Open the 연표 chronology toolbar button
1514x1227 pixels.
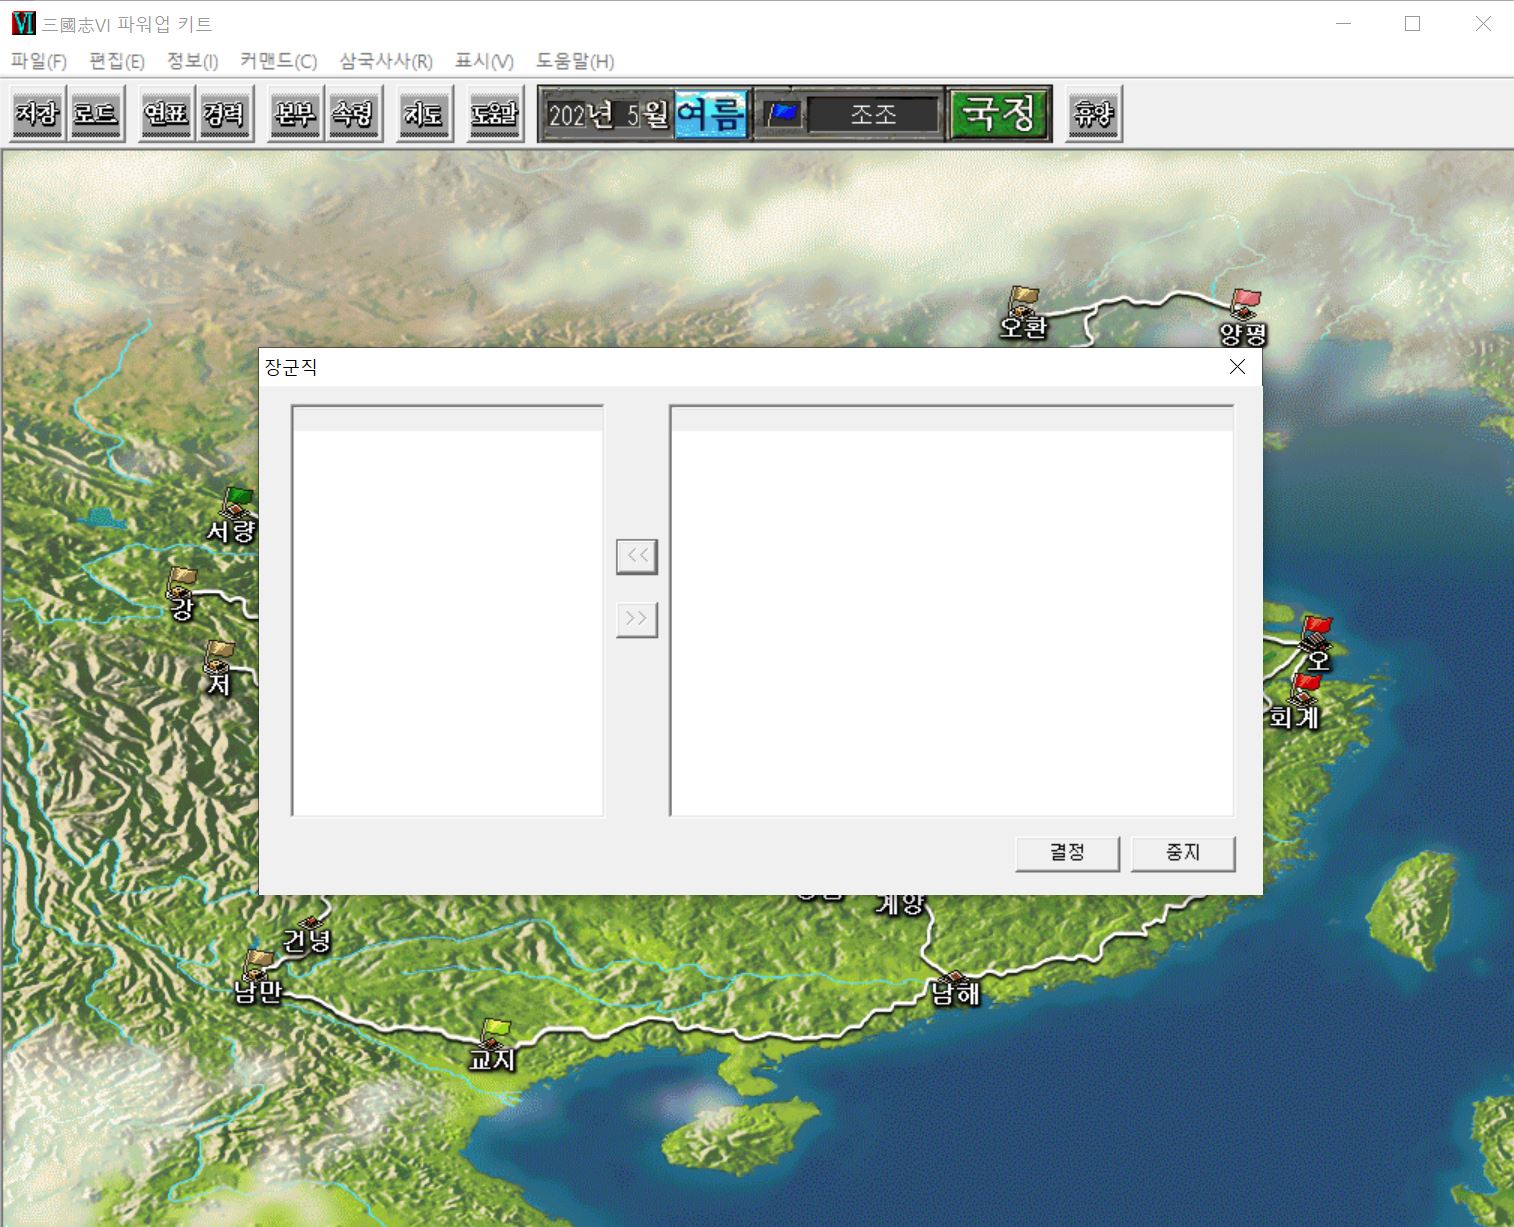166,114
